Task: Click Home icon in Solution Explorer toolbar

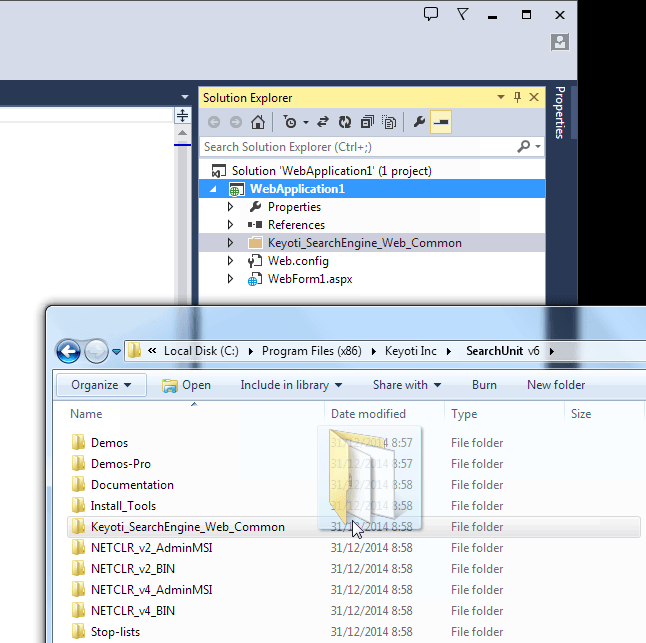Action: [x=258, y=122]
